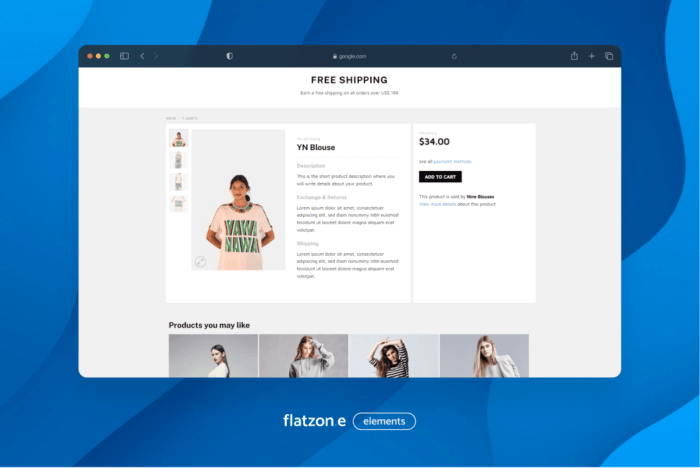Screen dimensions: 700x468
Task: Select the third product thumbnail
Action: (x=178, y=182)
